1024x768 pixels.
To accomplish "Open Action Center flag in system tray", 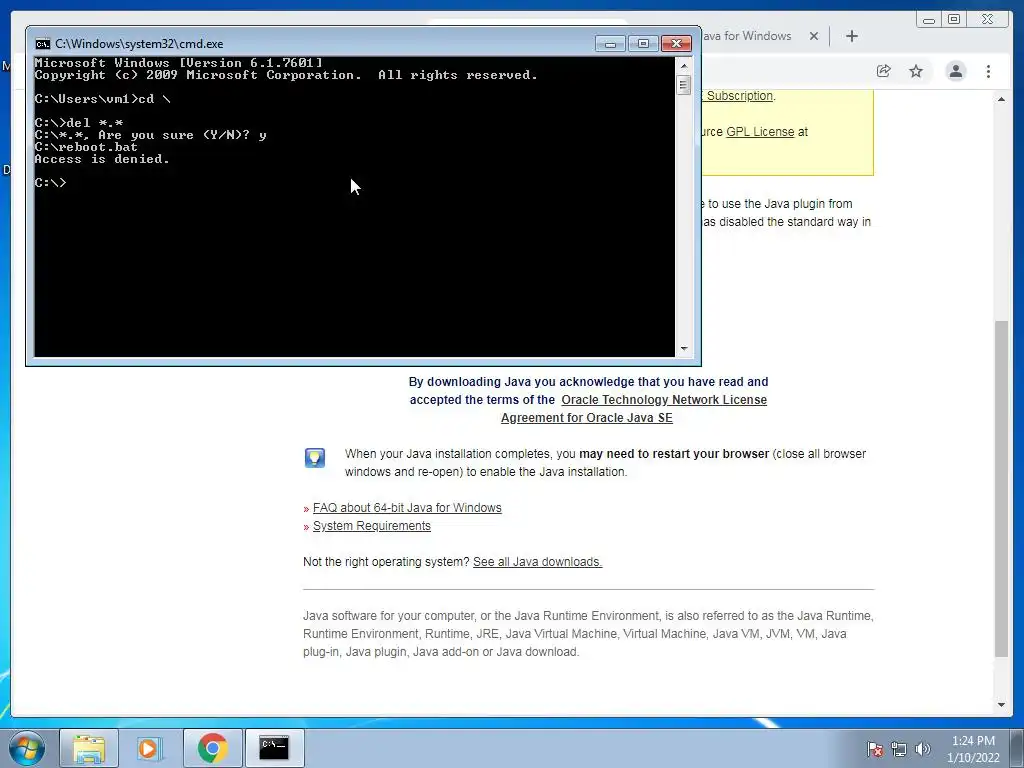I will pyautogui.click(x=874, y=749).
